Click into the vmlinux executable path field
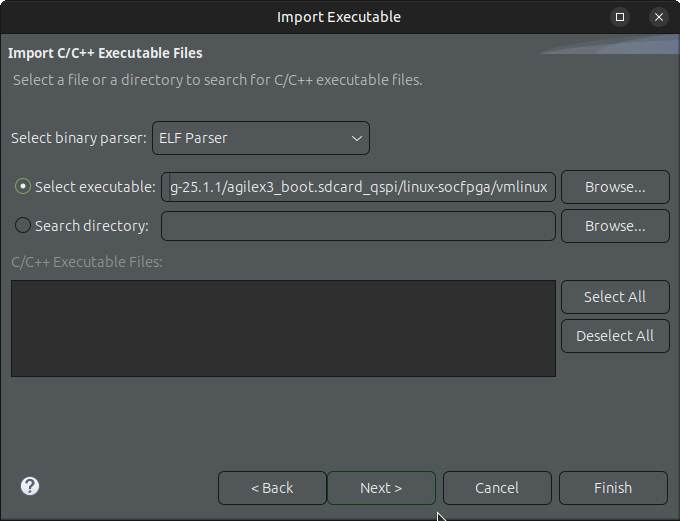Viewport: 680px width, 521px height. pyautogui.click(x=358, y=187)
